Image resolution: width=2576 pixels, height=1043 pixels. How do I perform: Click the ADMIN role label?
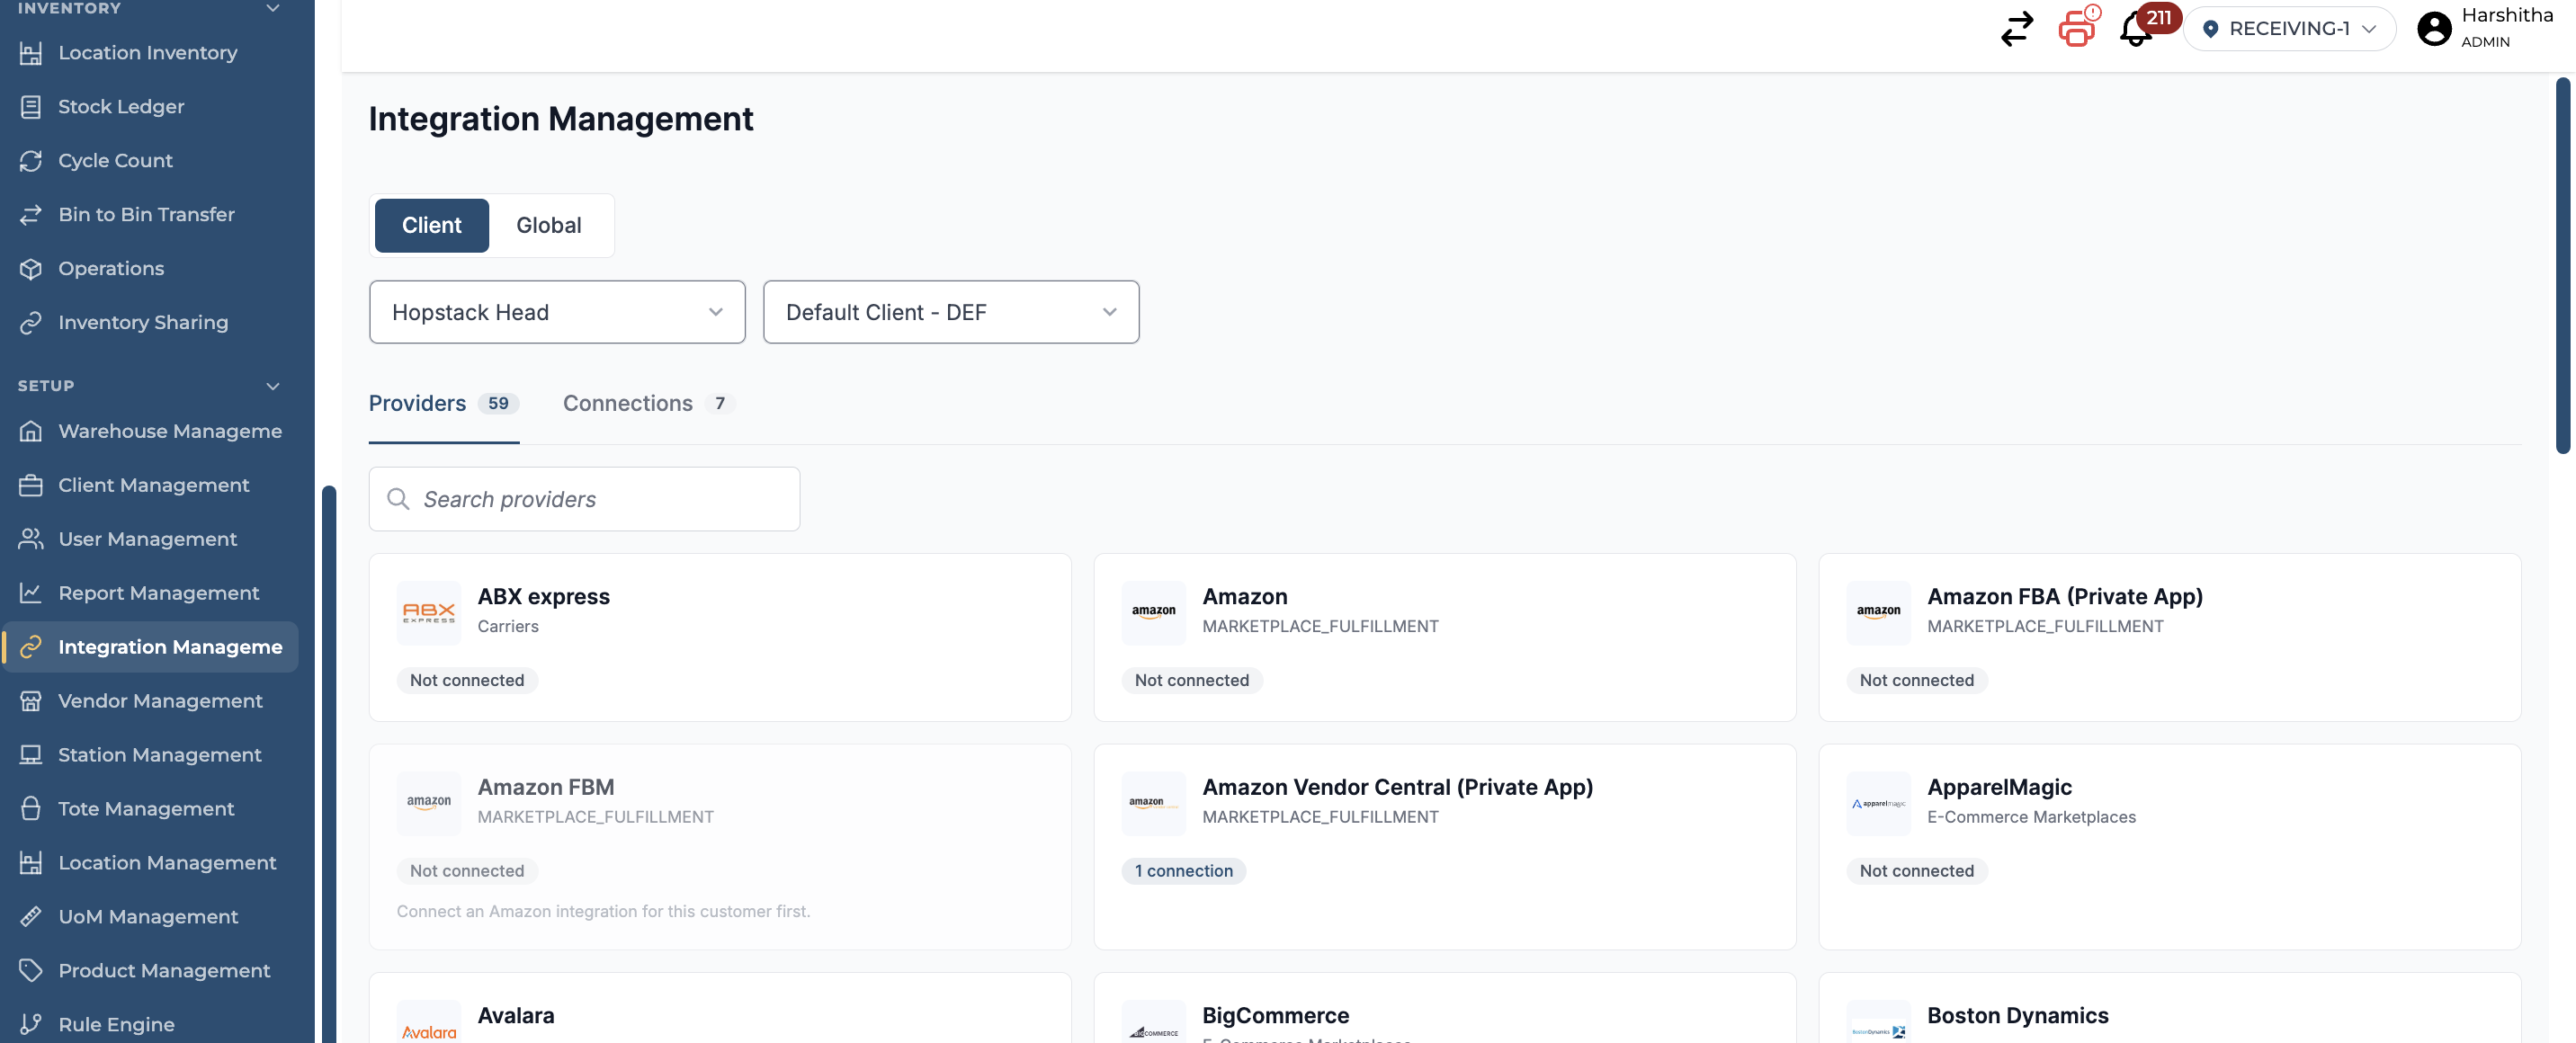point(2485,42)
